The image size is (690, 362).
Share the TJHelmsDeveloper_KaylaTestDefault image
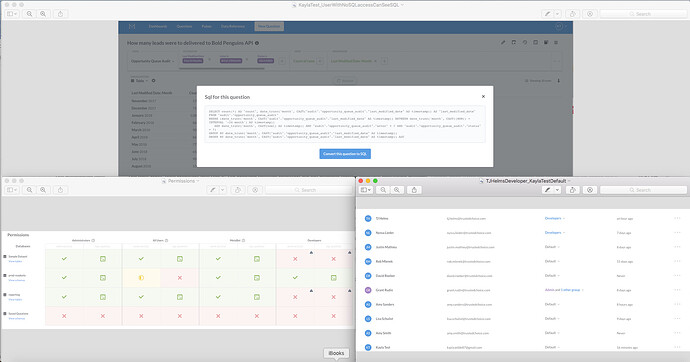[414, 190]
